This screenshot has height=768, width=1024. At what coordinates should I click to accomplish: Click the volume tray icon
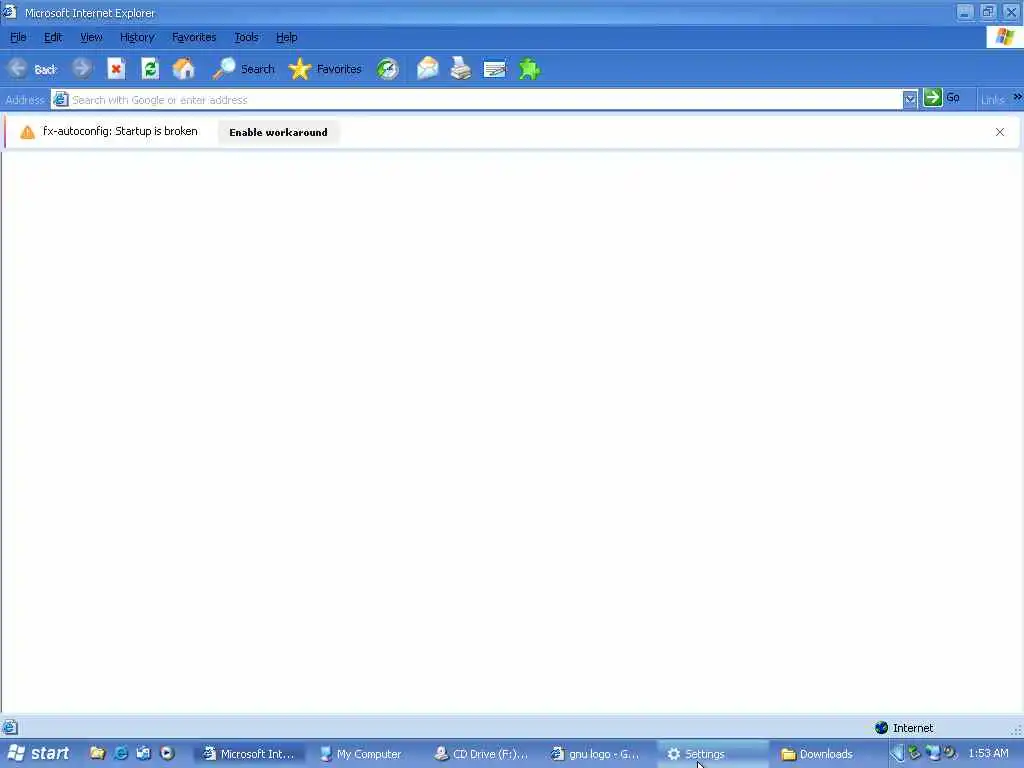[x=950, y=753]
